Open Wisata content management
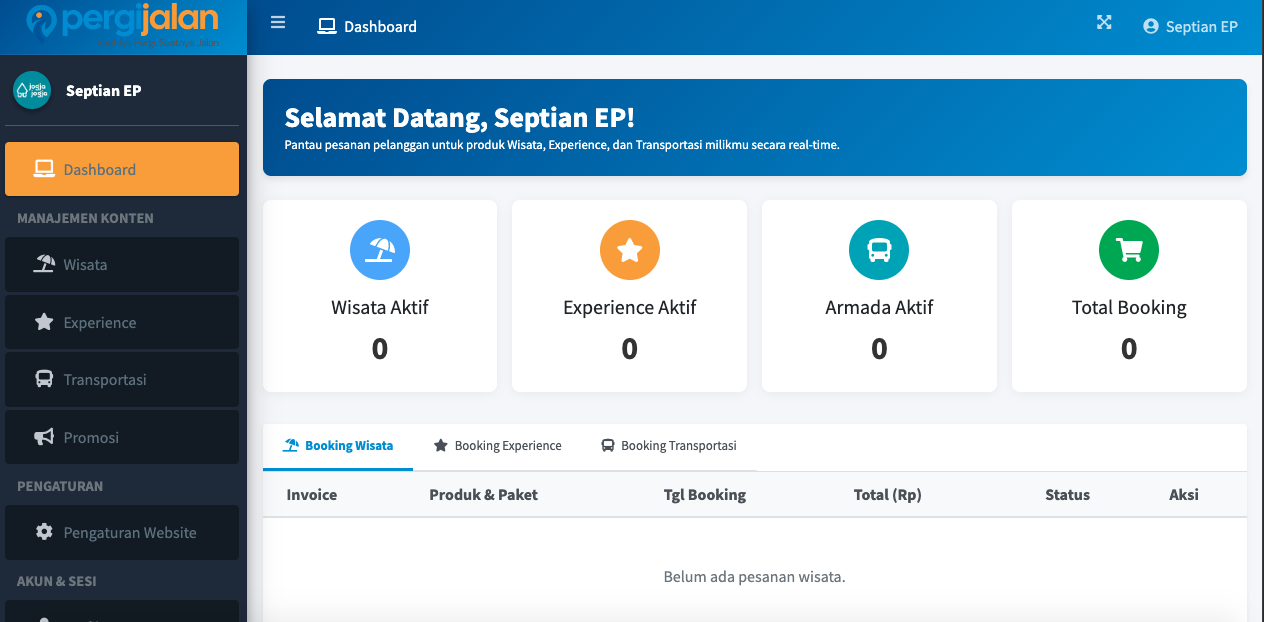The image size is (1264, 622). [x=122, y=265]
